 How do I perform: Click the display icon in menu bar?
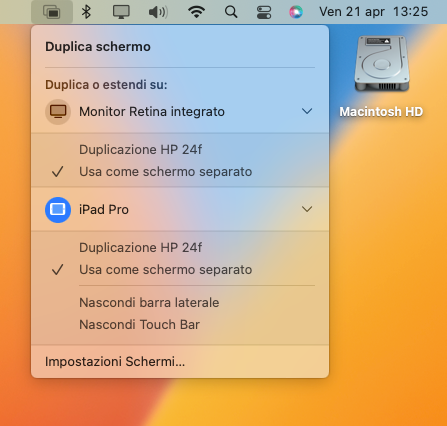(x=121, y=12)
